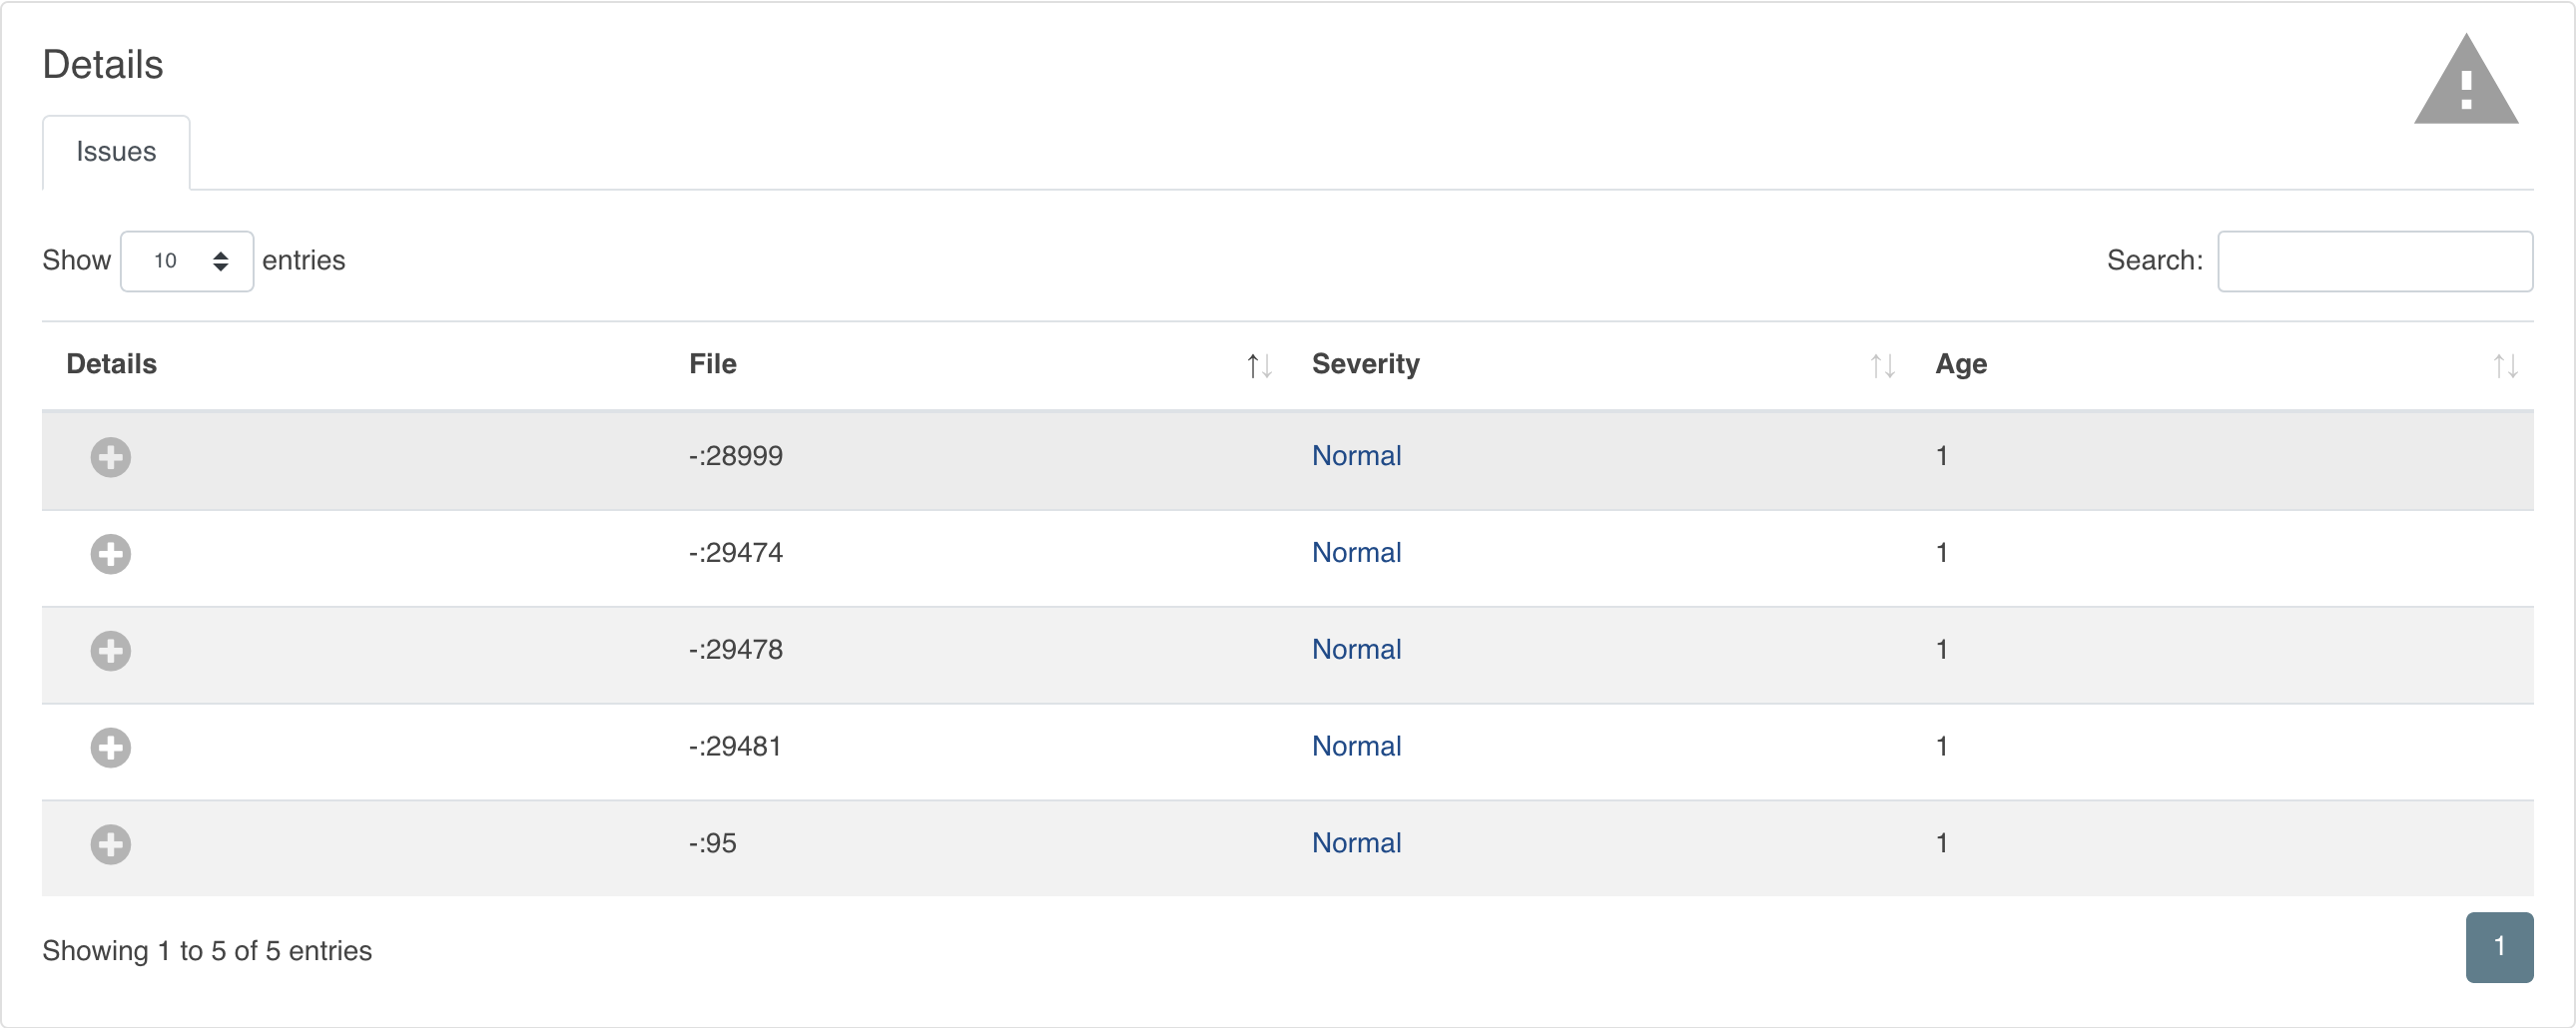This screenshot has height=1028, width=2576.
Task: Click plus icon beside -:29478
Action: point(110,651)
